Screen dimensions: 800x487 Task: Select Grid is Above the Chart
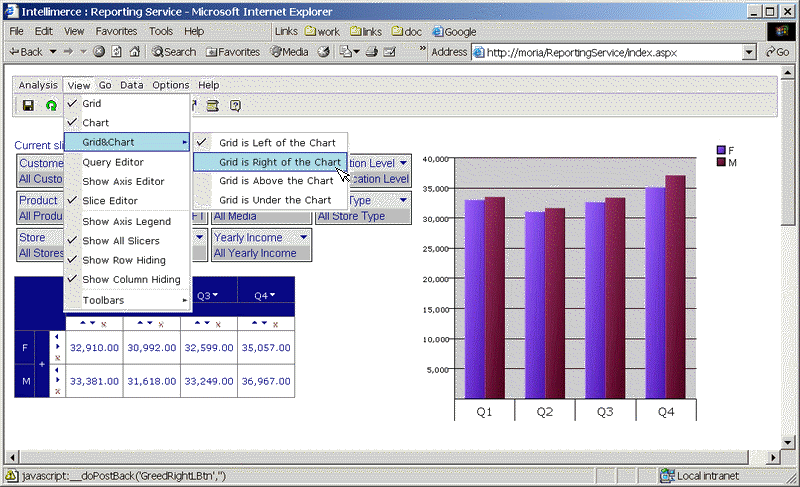coord(270,181)
